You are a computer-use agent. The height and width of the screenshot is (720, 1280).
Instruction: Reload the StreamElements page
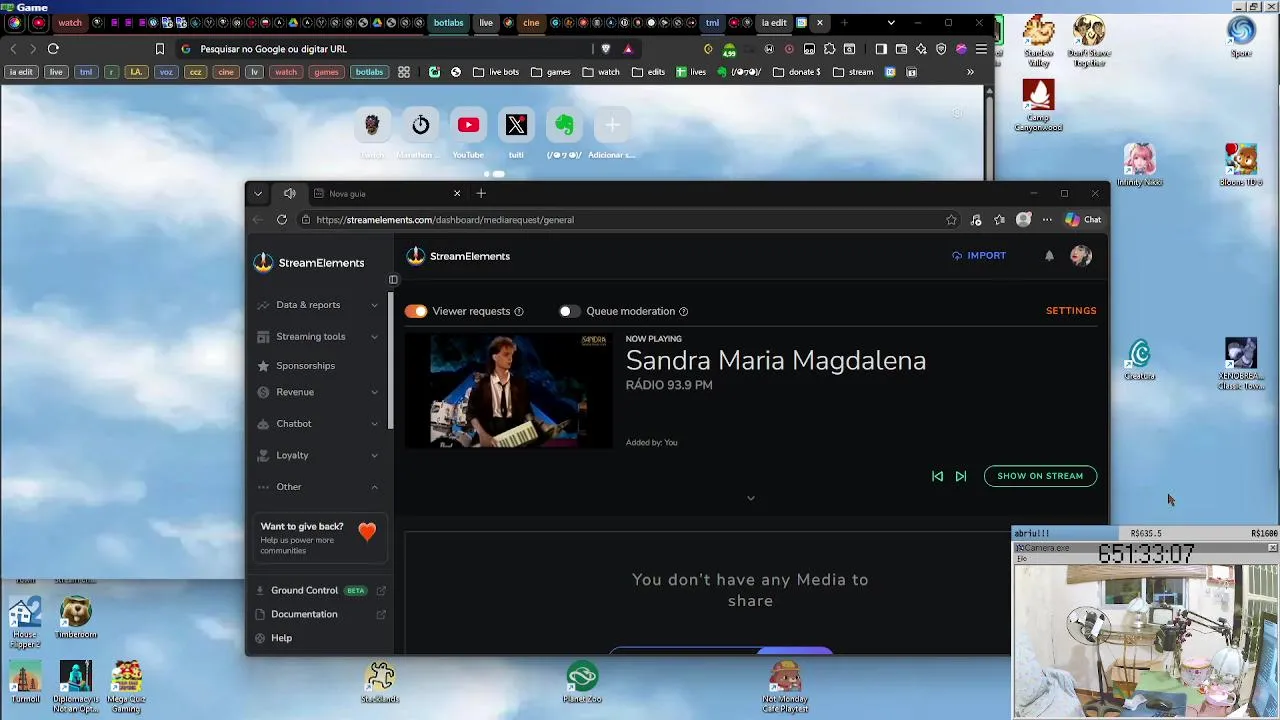pyautogui.click(x=282, y=220)
